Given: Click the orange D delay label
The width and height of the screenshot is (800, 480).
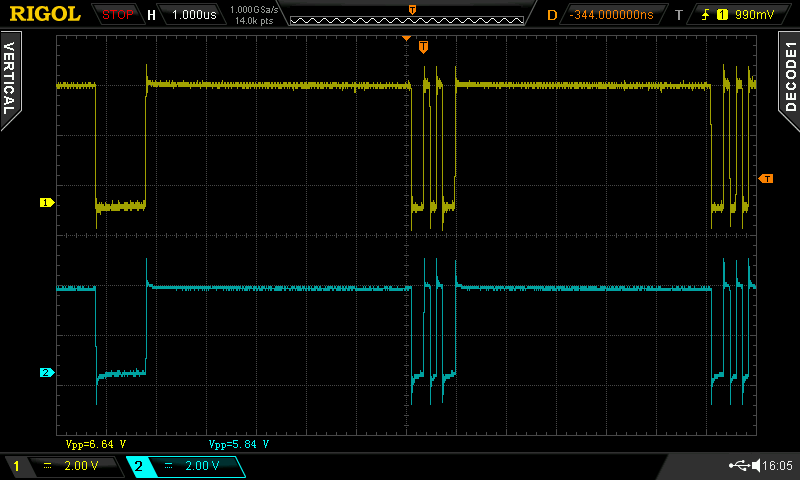Looking at the screenshot, I should 552,15.
